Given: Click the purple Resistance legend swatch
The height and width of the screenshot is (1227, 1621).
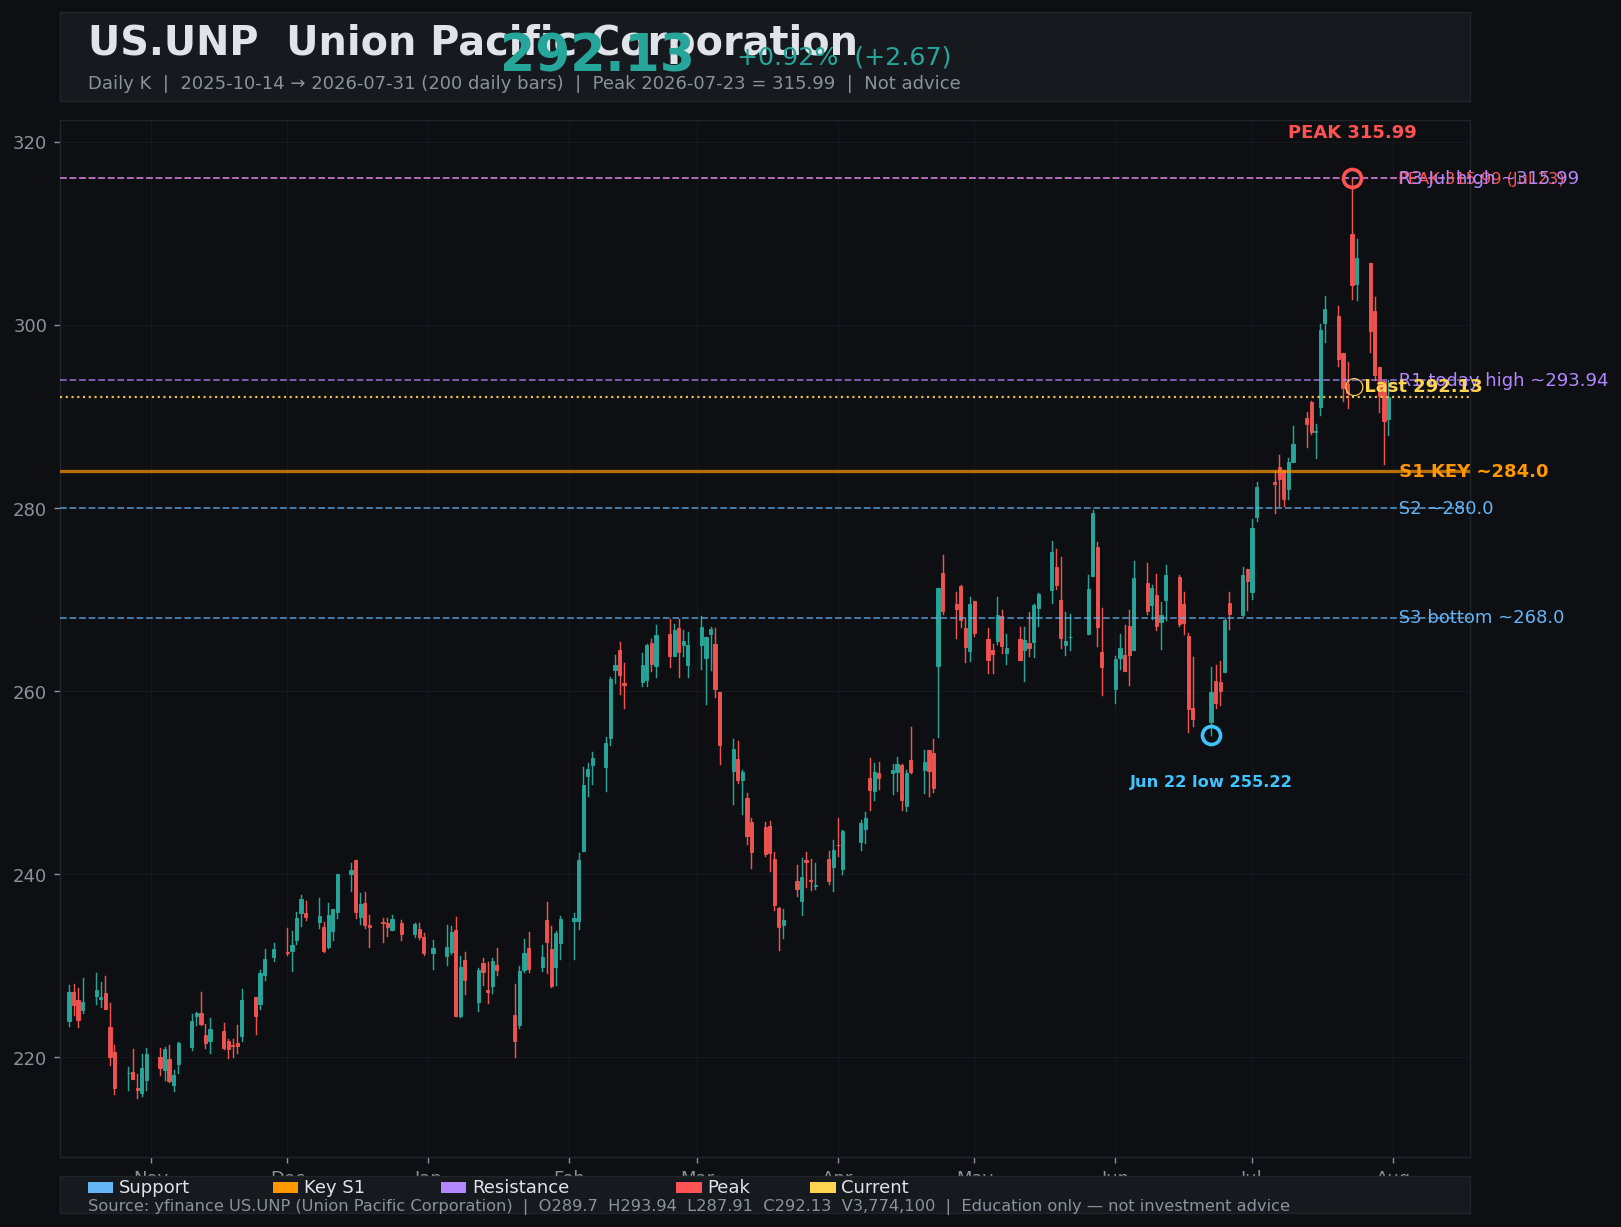Looking at the screenshot, I should [453, 1188].
